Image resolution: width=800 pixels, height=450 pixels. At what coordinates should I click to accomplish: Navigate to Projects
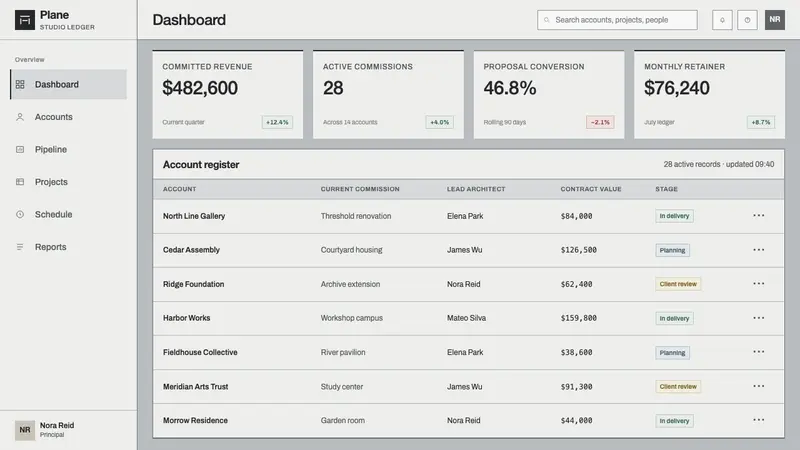tap(68, 182)
